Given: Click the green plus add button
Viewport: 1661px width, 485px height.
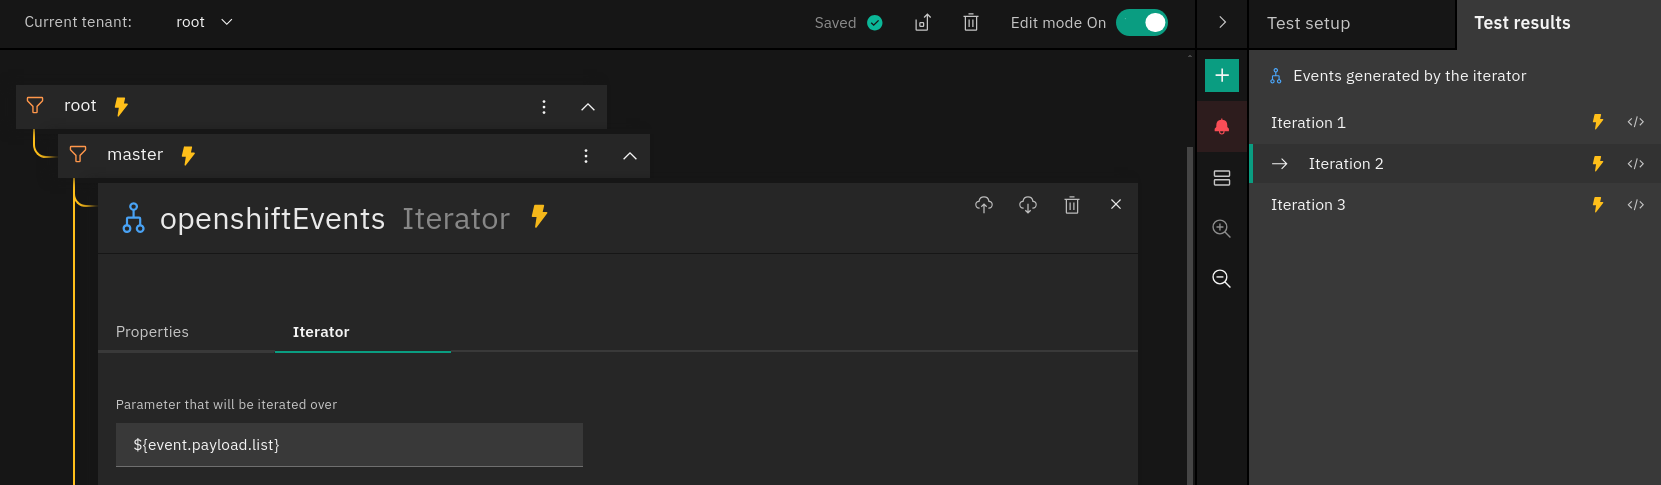Looking at the screenshot, I should (1221, 76).
